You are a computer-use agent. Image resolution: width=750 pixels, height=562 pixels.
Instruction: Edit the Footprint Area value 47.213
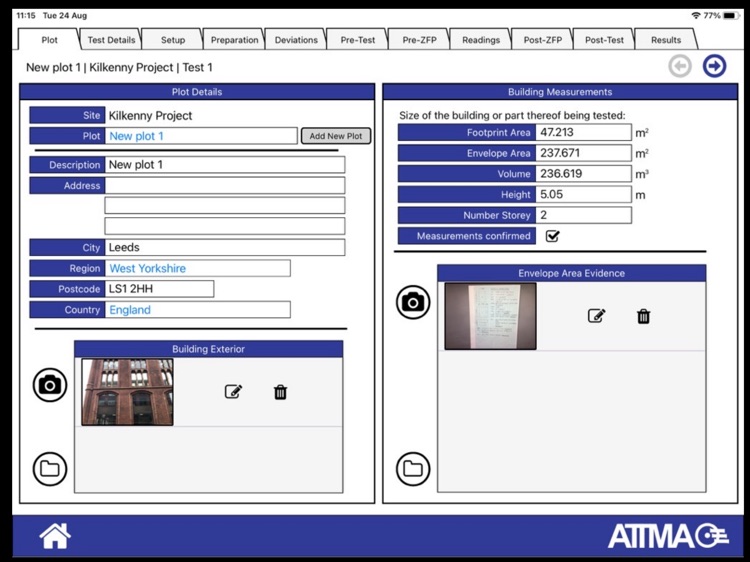[584, 132]
